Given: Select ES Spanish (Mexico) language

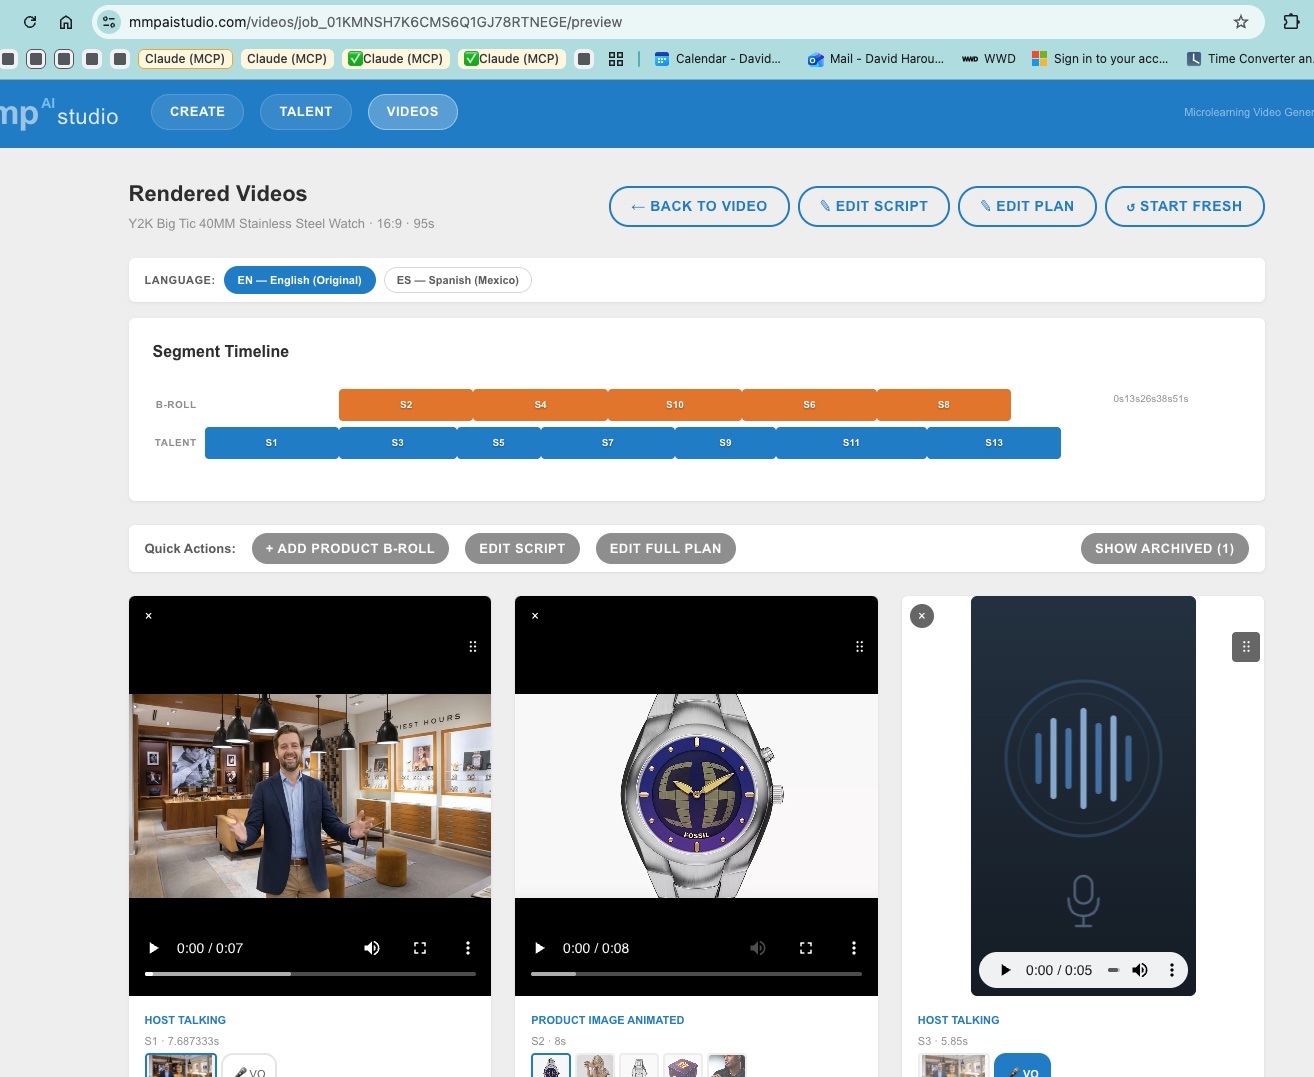Looking at the screenshot, I should [x=457, y=280].
